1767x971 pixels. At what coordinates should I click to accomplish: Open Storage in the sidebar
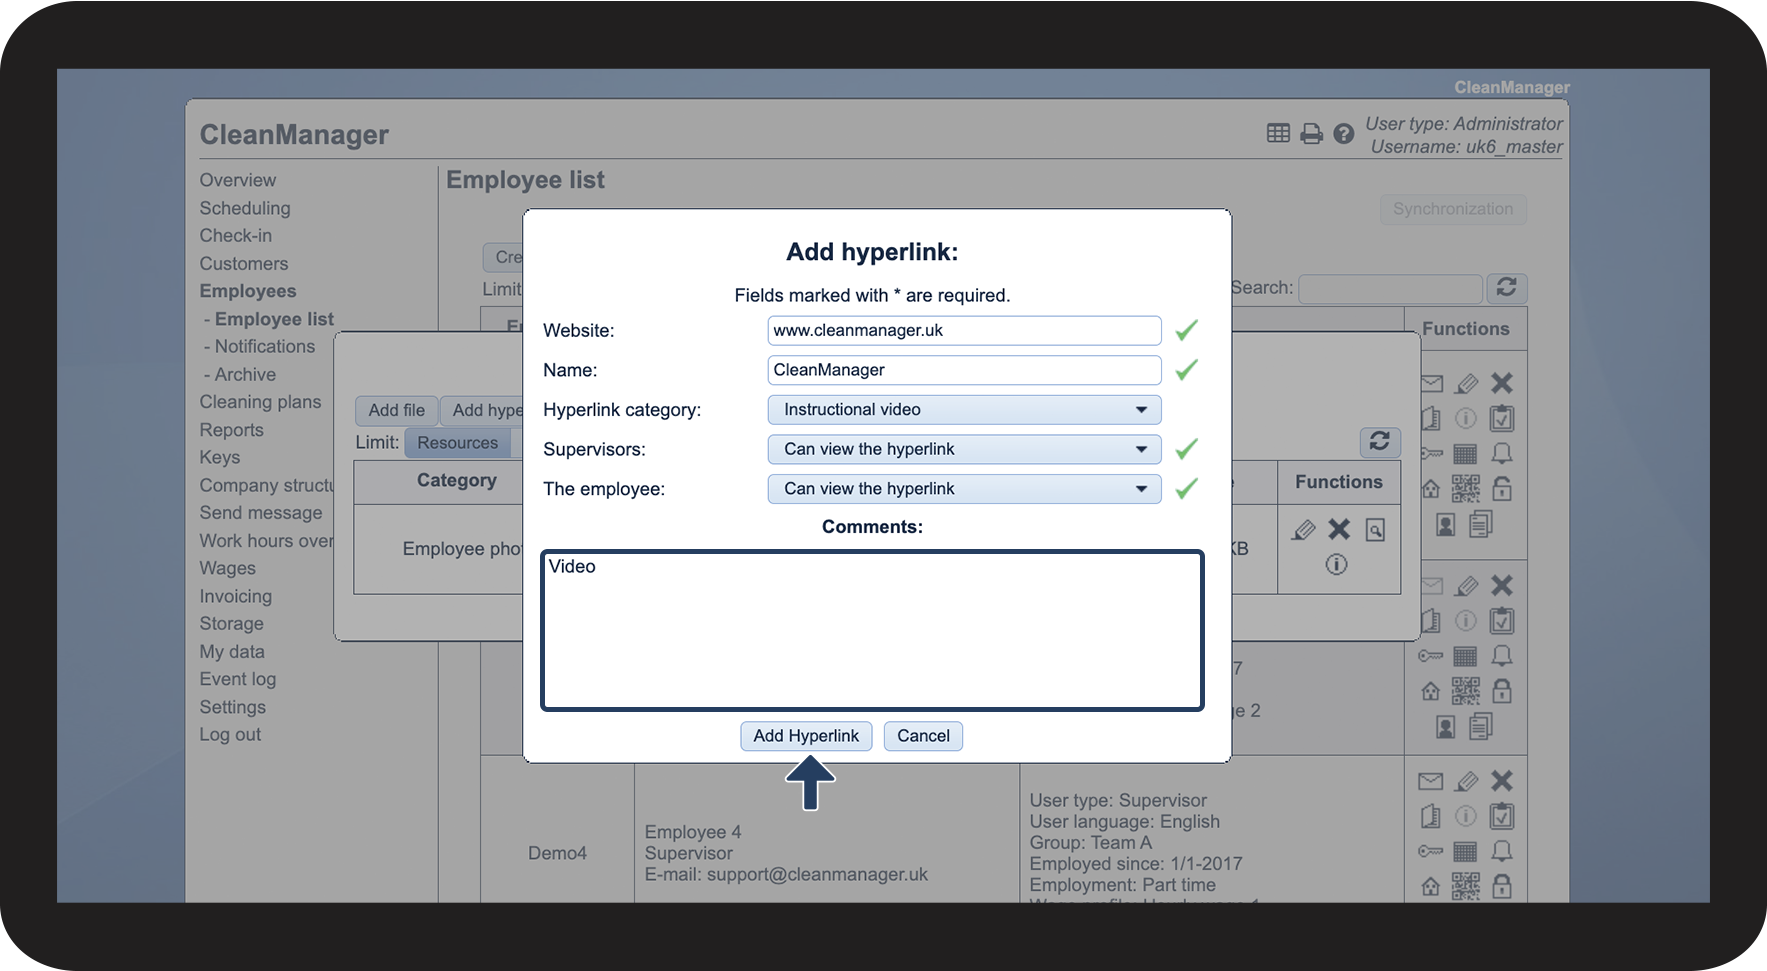pyautogui.click(x=232, y=624)
